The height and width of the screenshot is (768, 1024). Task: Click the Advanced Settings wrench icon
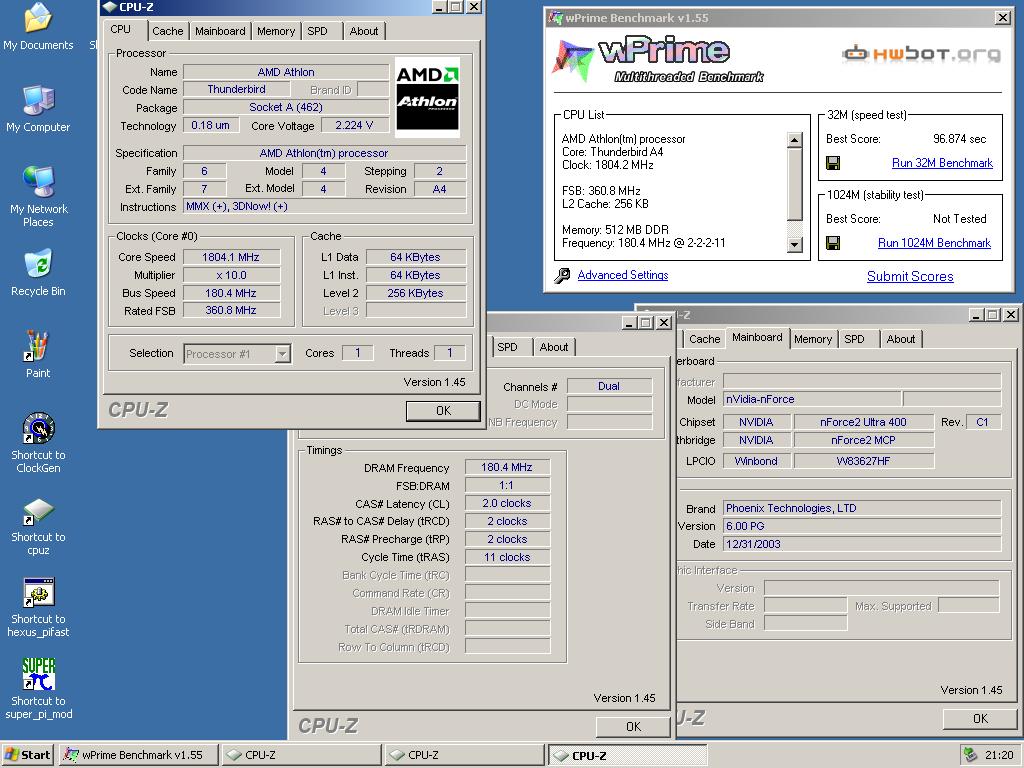[x=562, y=276]
